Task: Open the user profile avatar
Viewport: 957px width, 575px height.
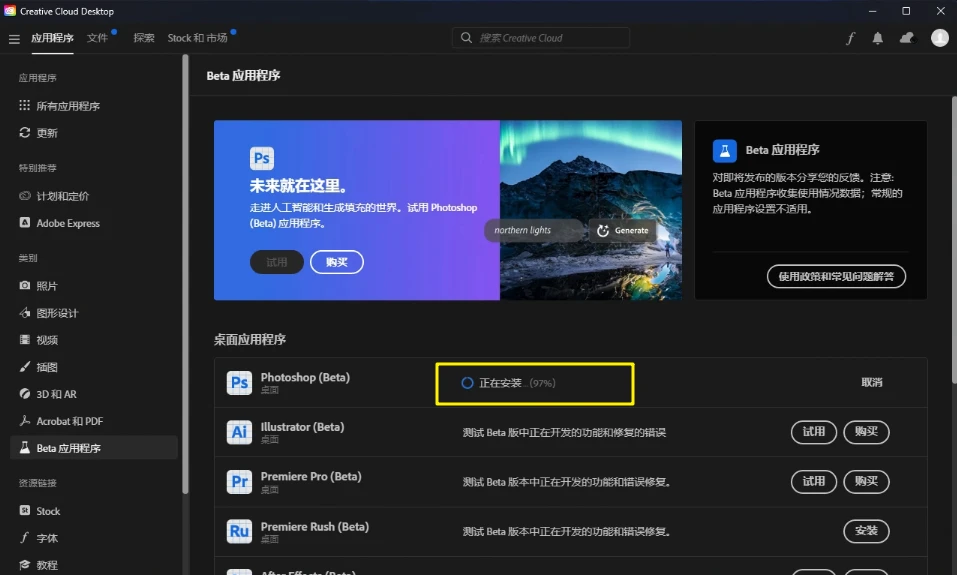Action: 939,38
